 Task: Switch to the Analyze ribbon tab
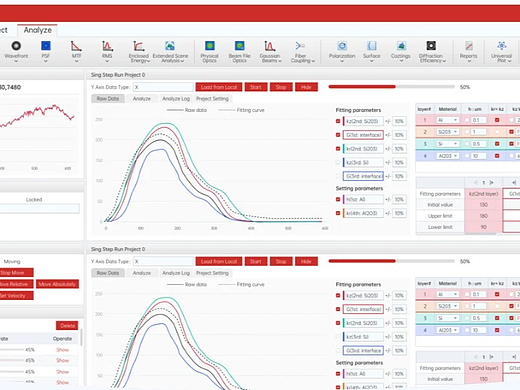(x=37, y=30)
